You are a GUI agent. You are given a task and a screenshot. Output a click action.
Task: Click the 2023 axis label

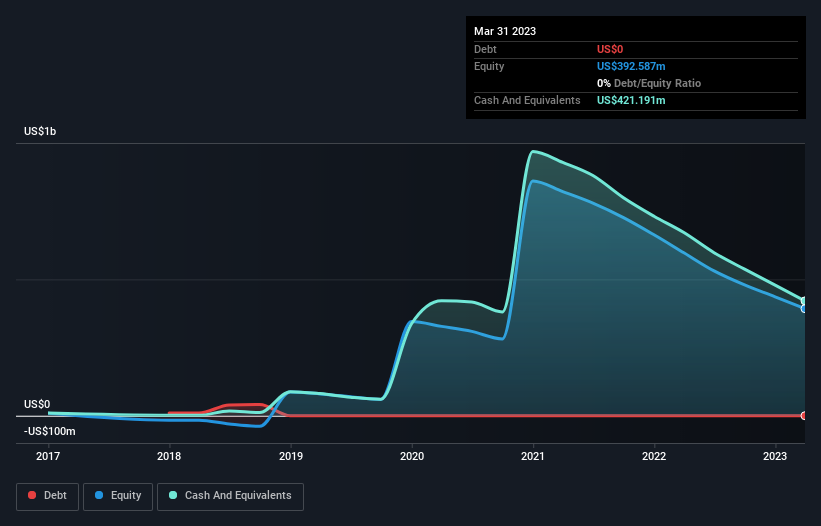[x=775, y=456]
